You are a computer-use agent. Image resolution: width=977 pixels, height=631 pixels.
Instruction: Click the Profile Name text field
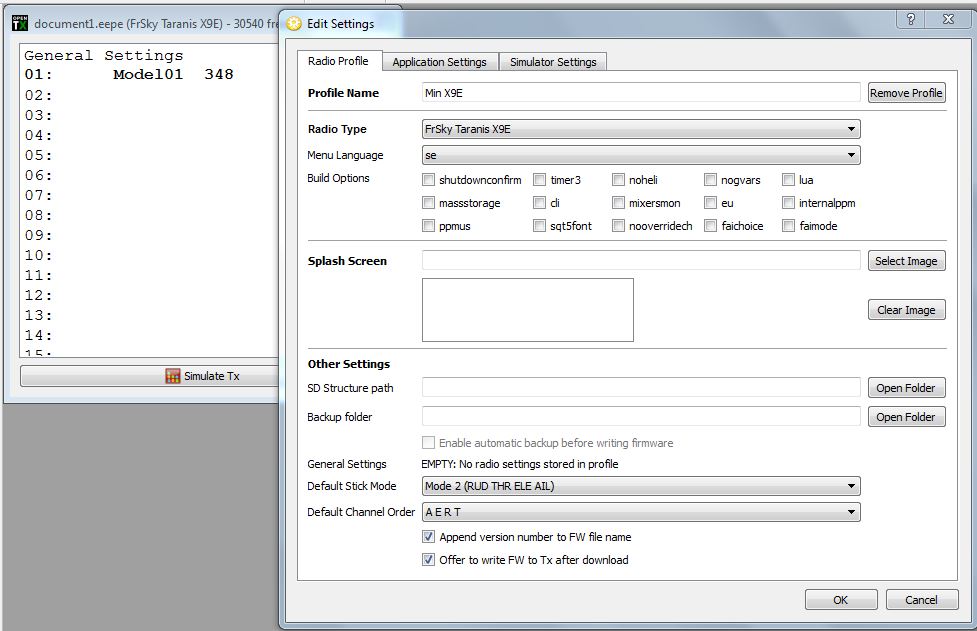coord(640,93)
